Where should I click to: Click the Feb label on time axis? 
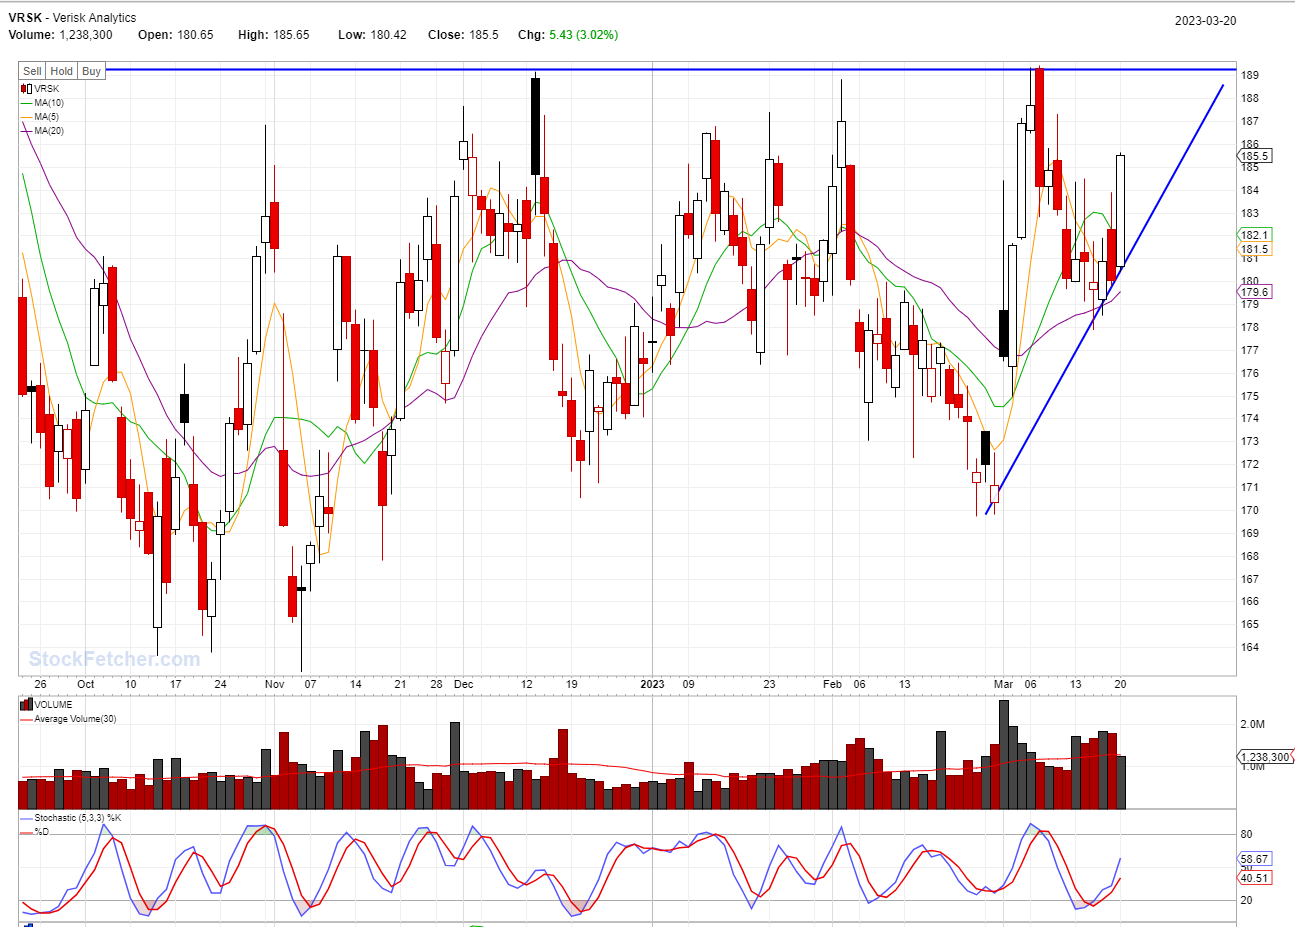[x=832, y=684]
